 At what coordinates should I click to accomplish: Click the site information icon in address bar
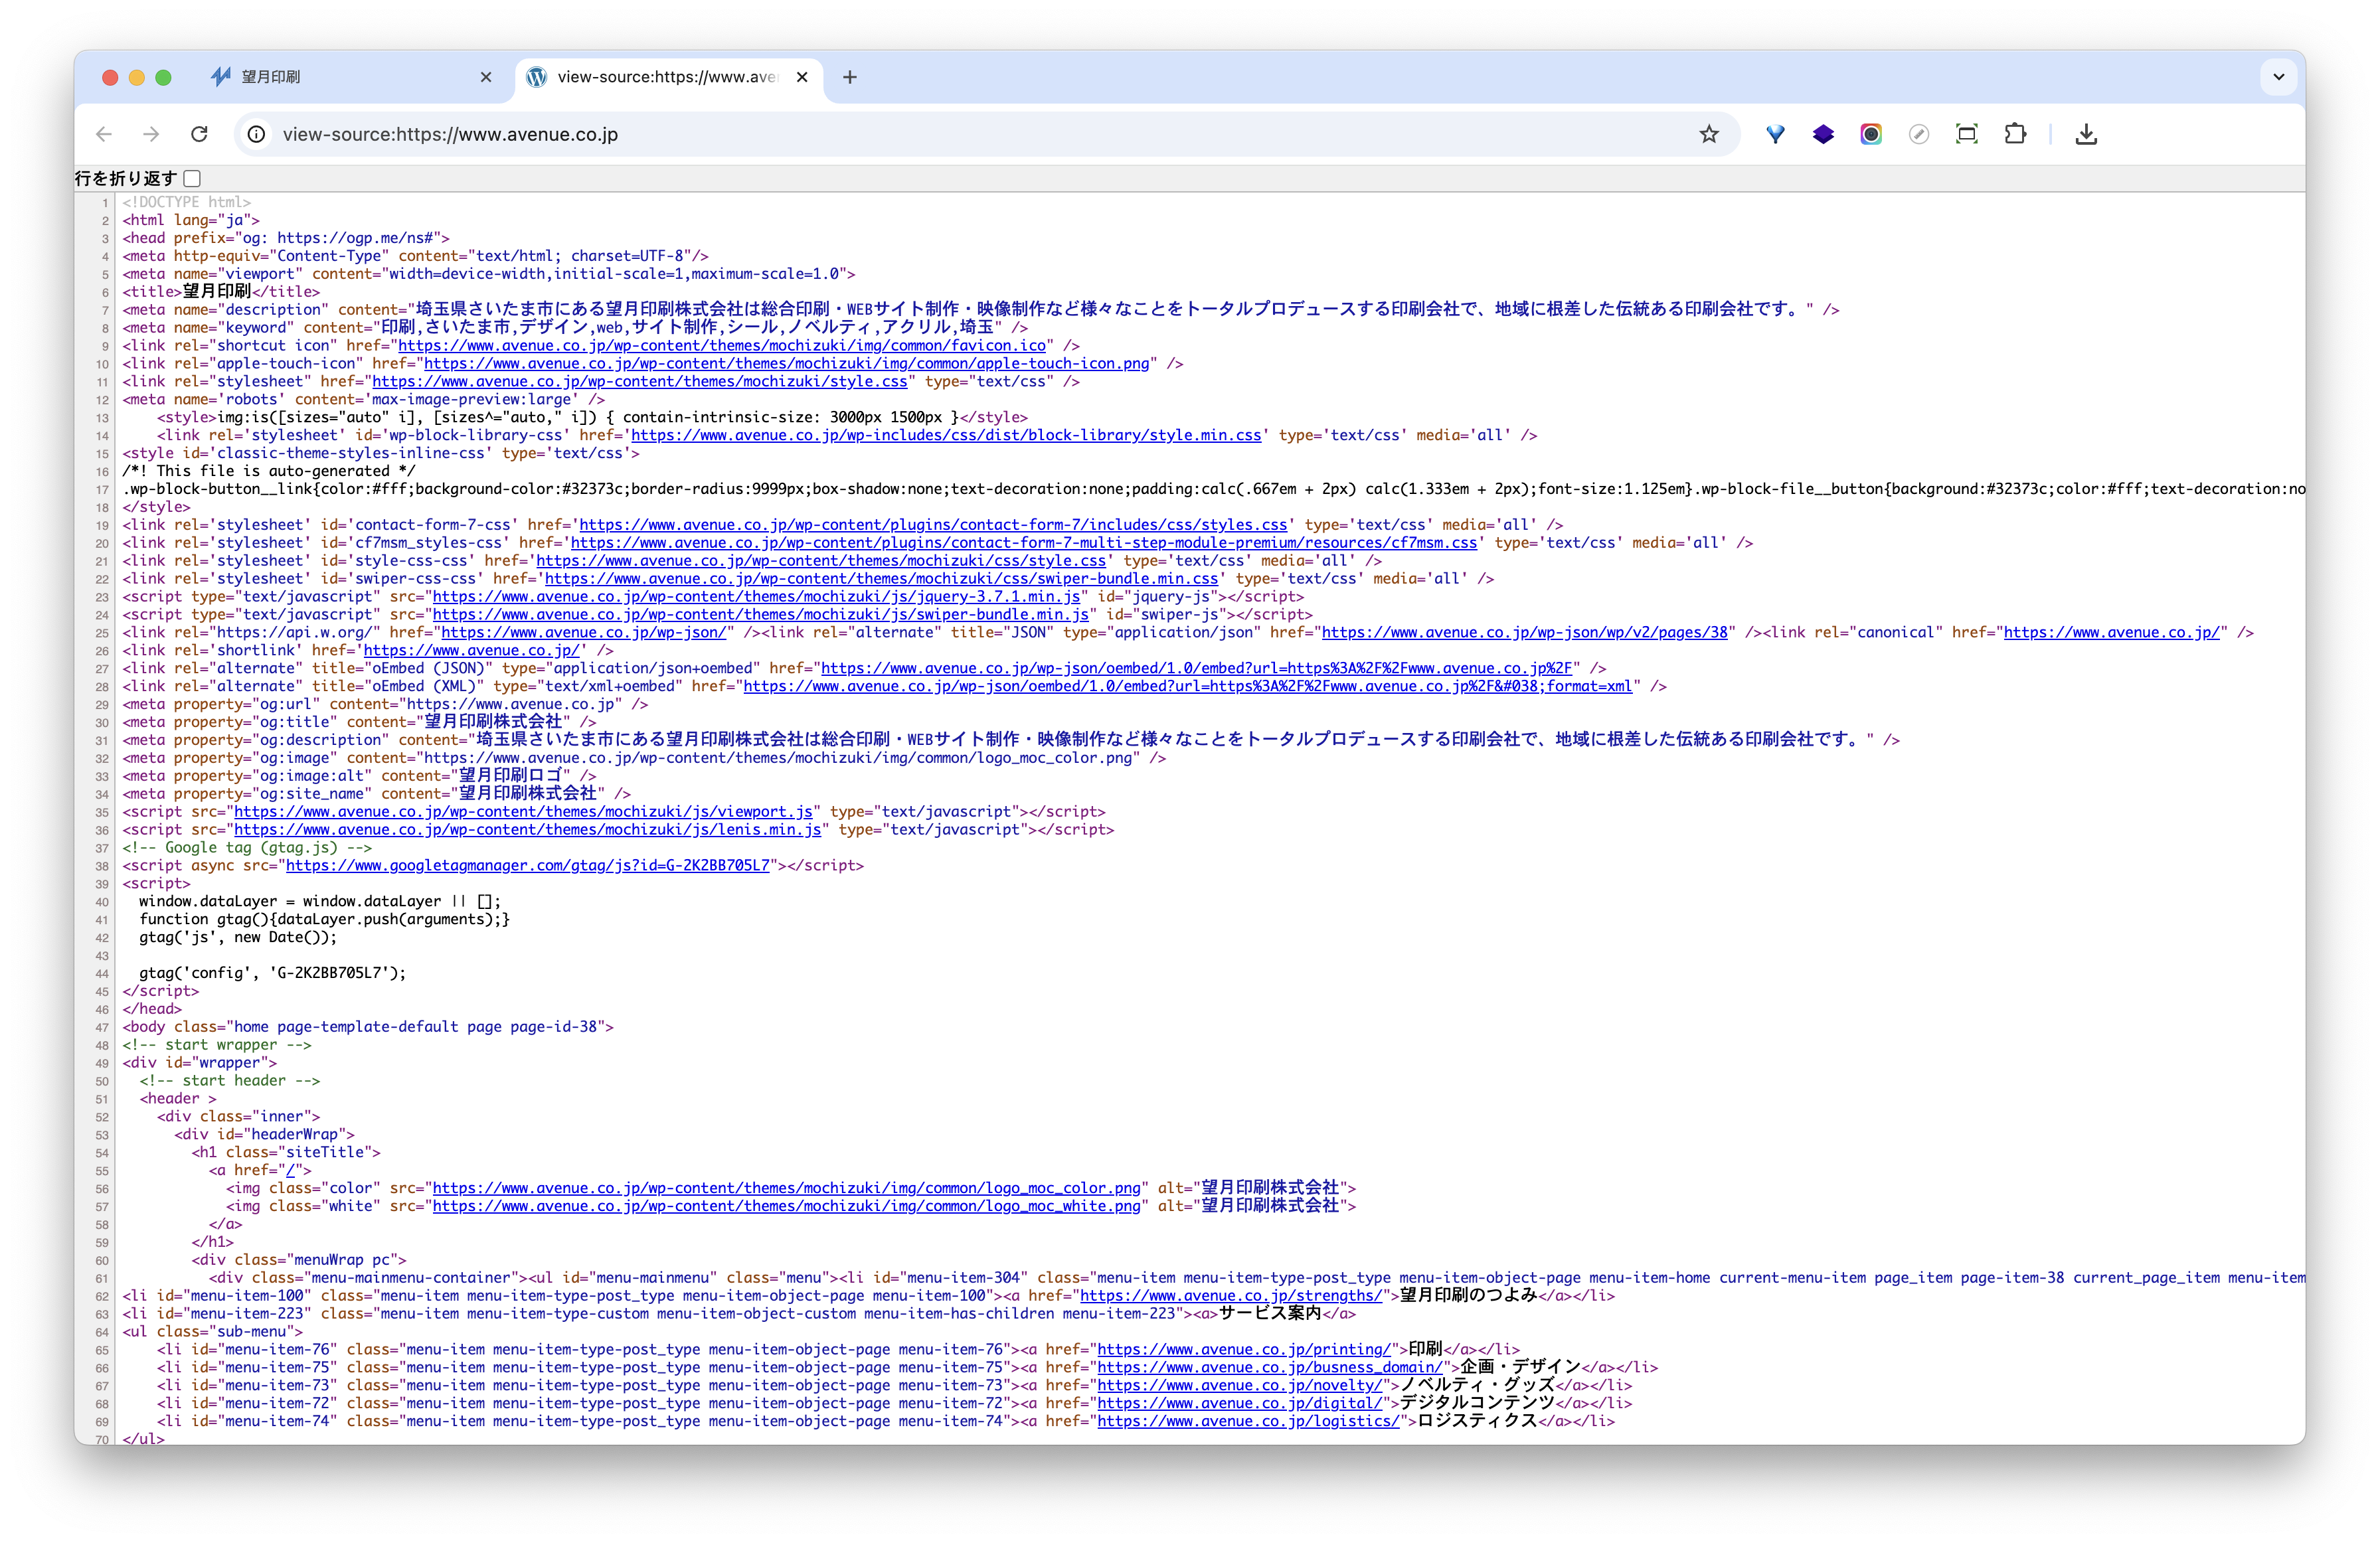[x=257, y=134]
